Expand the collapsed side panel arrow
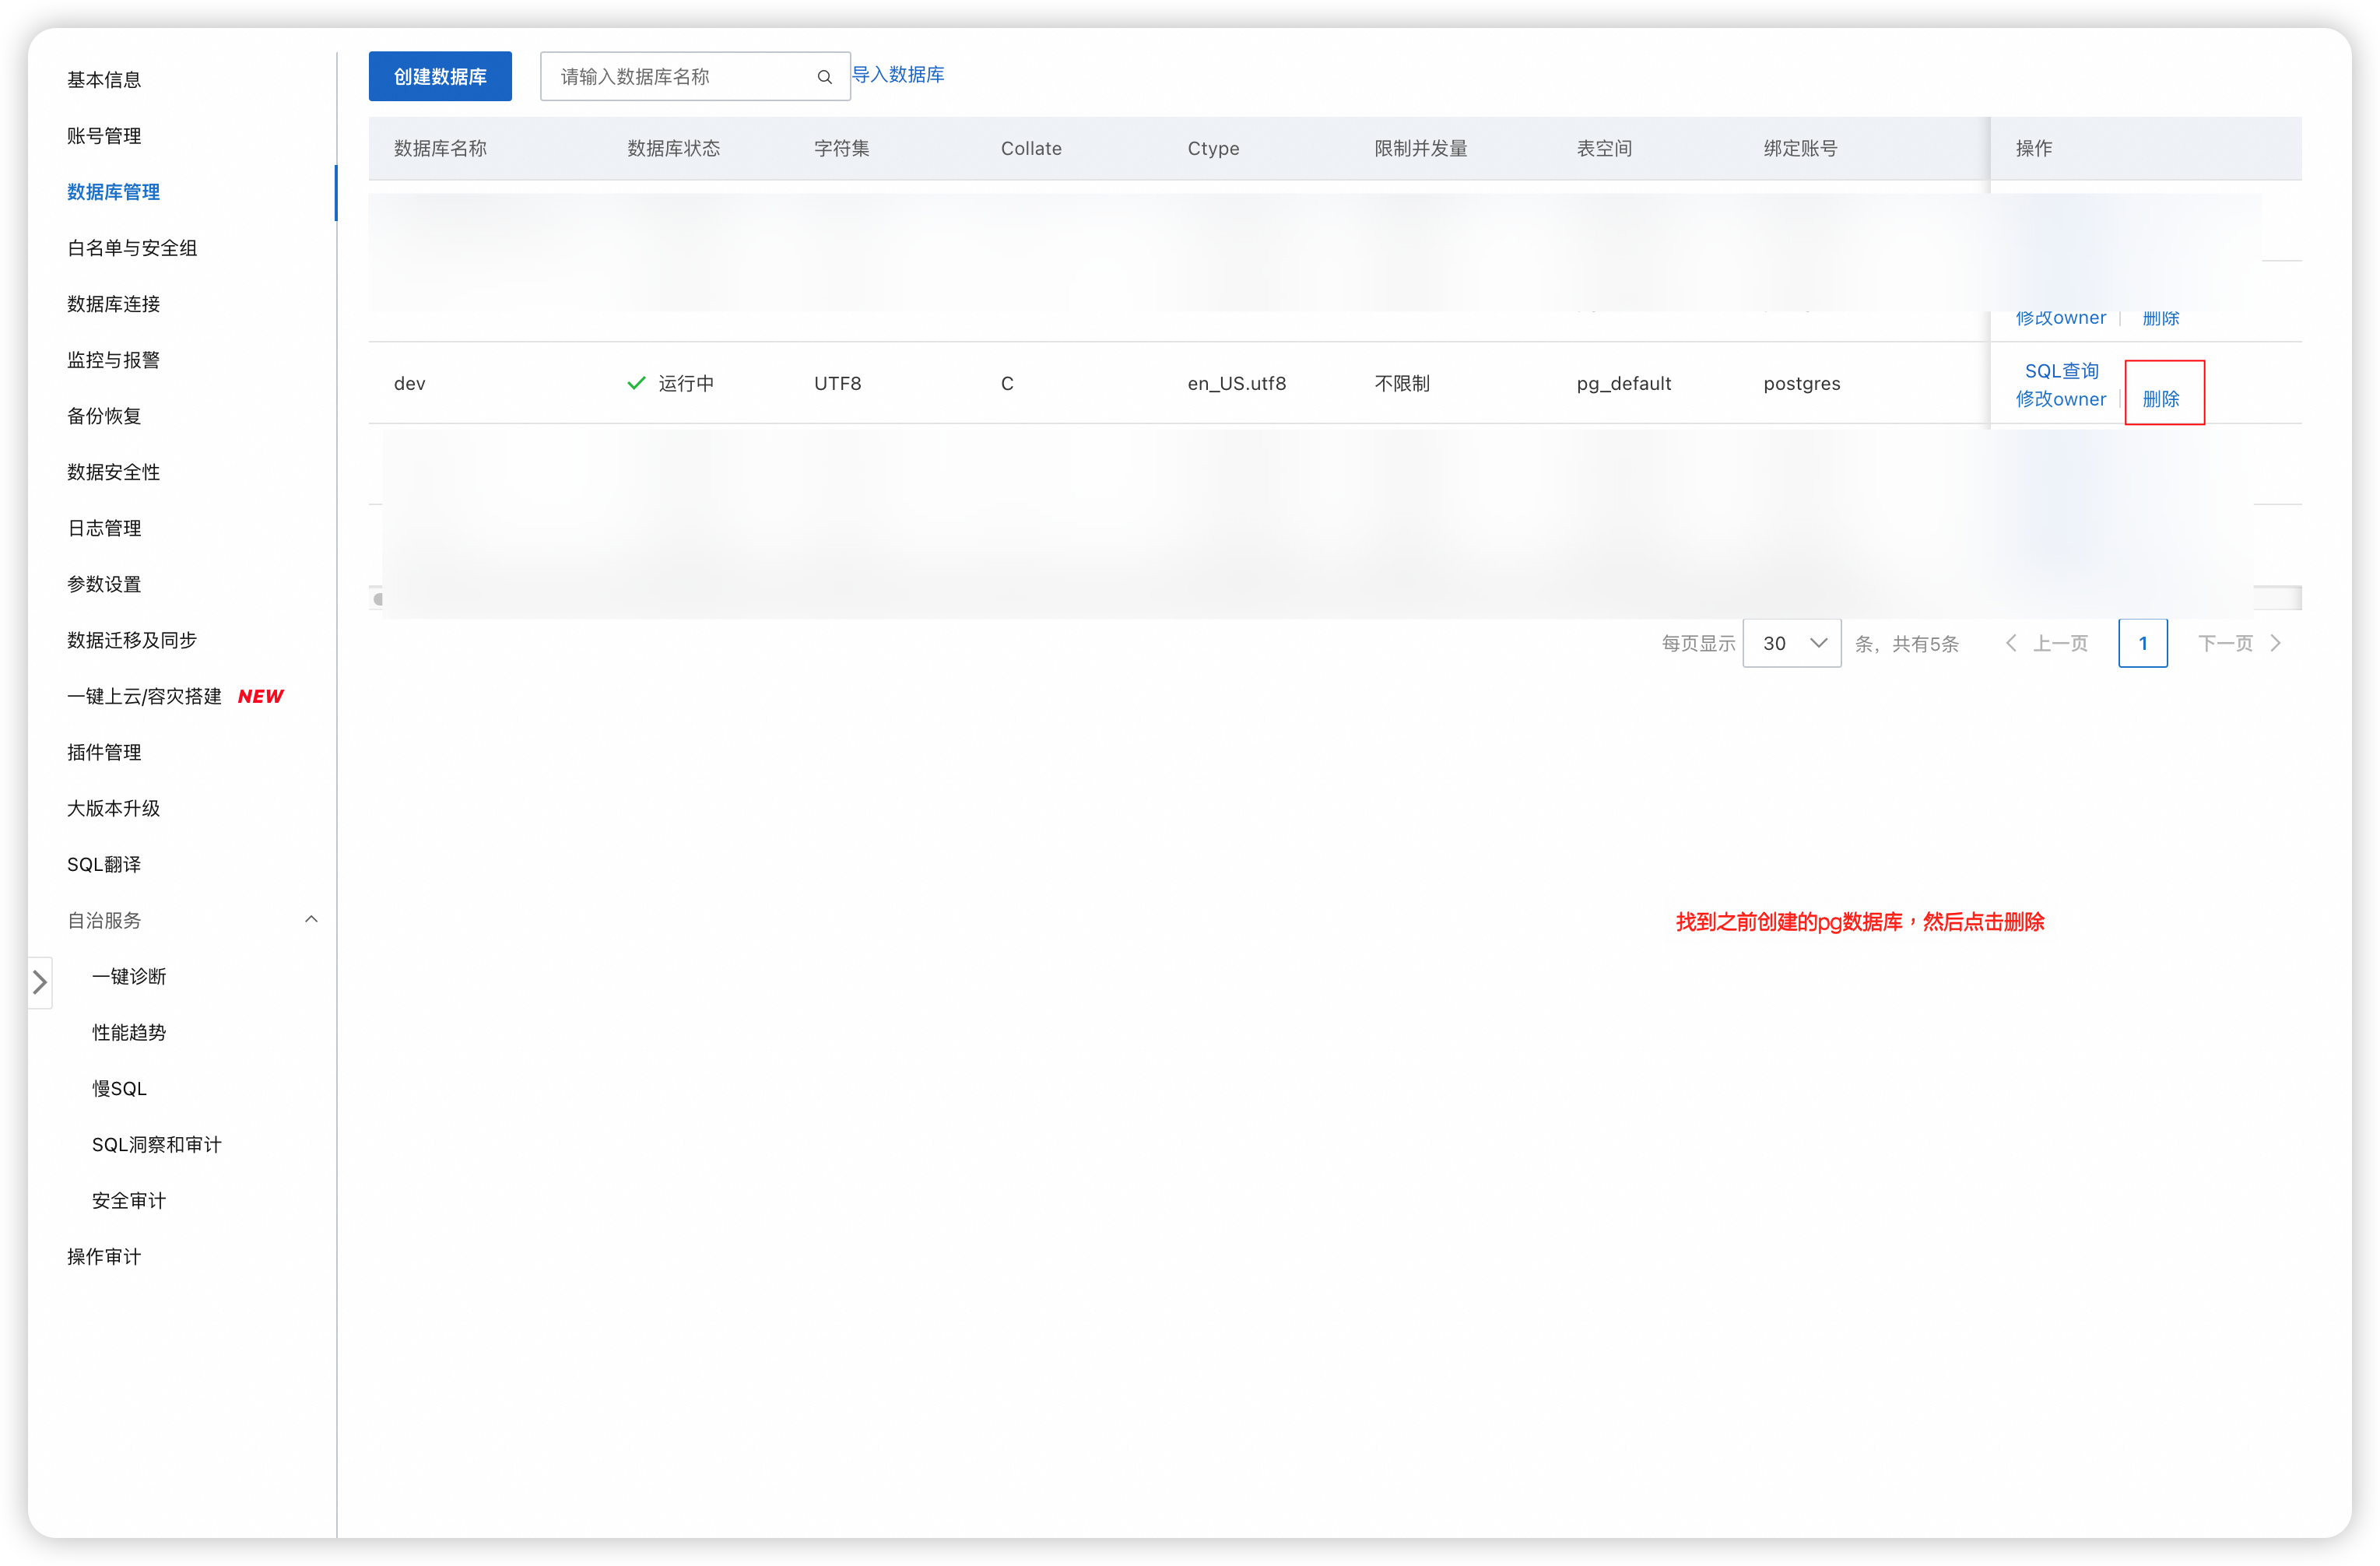Viewport: 2380px width, 1566px height. click(x=40, y=983)
